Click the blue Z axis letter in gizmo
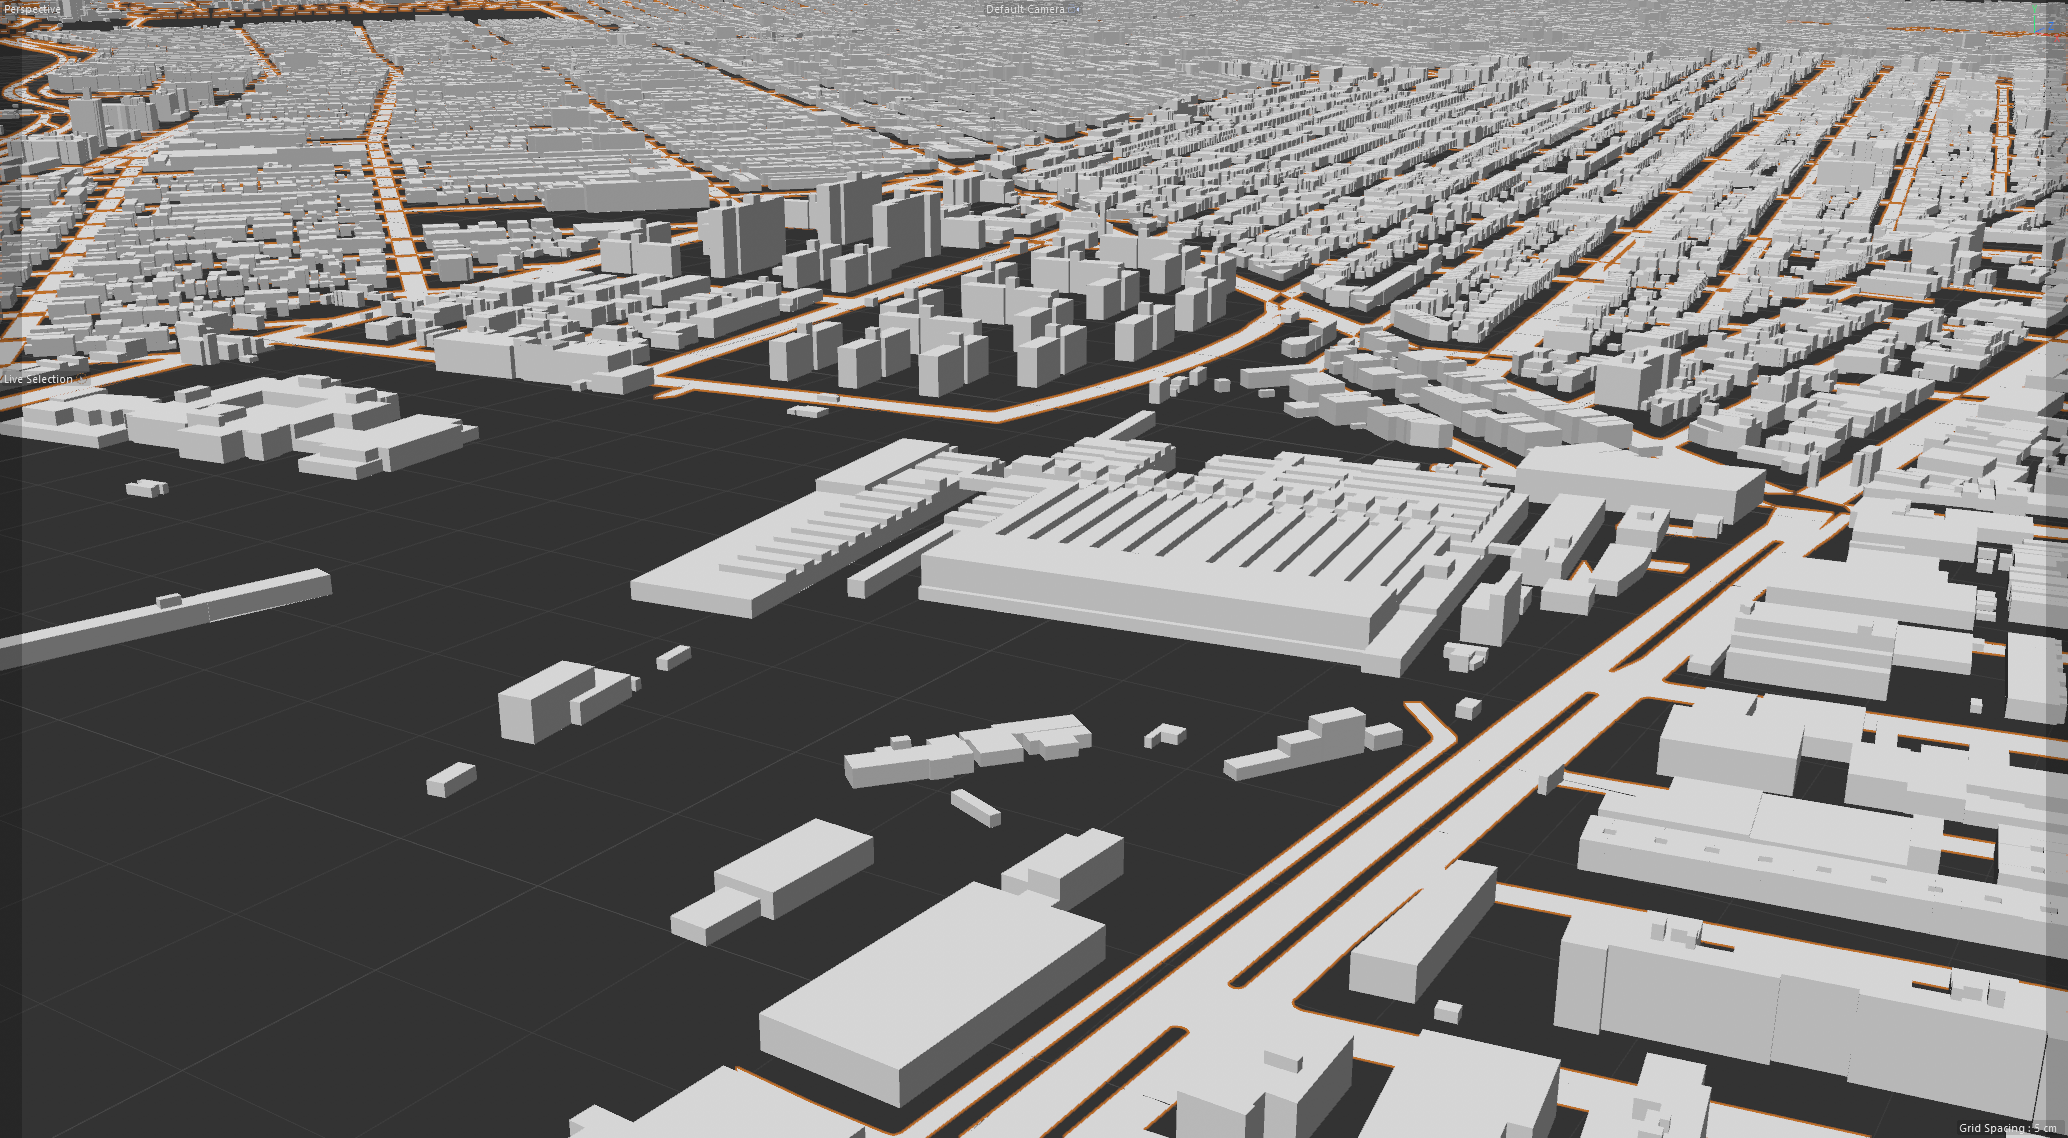Viewport: 2068px width, 1138px height. point(2051,26)
